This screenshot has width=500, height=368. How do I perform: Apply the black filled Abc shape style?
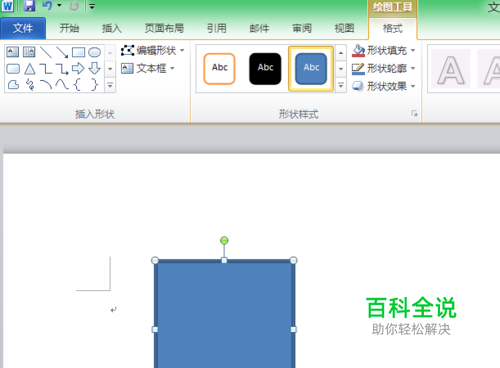pyautogui.click(x=265, y=69)
